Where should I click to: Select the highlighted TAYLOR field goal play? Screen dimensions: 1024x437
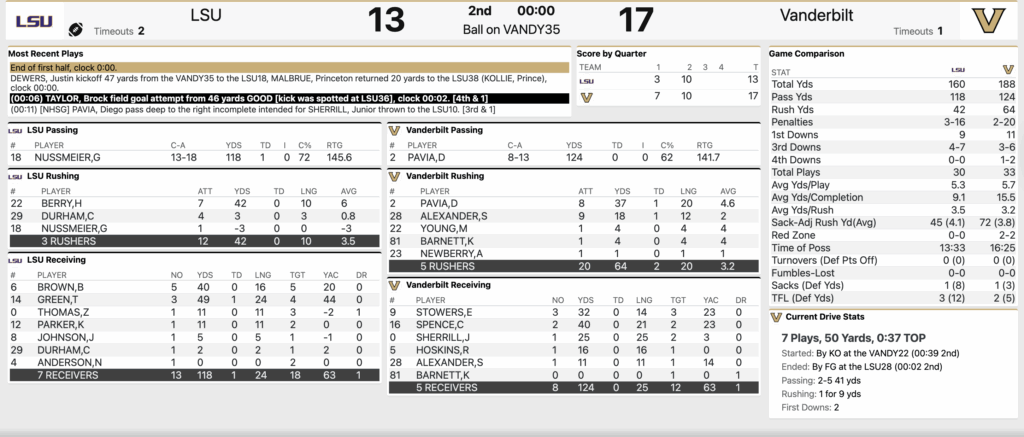click(x=289, y=98)
